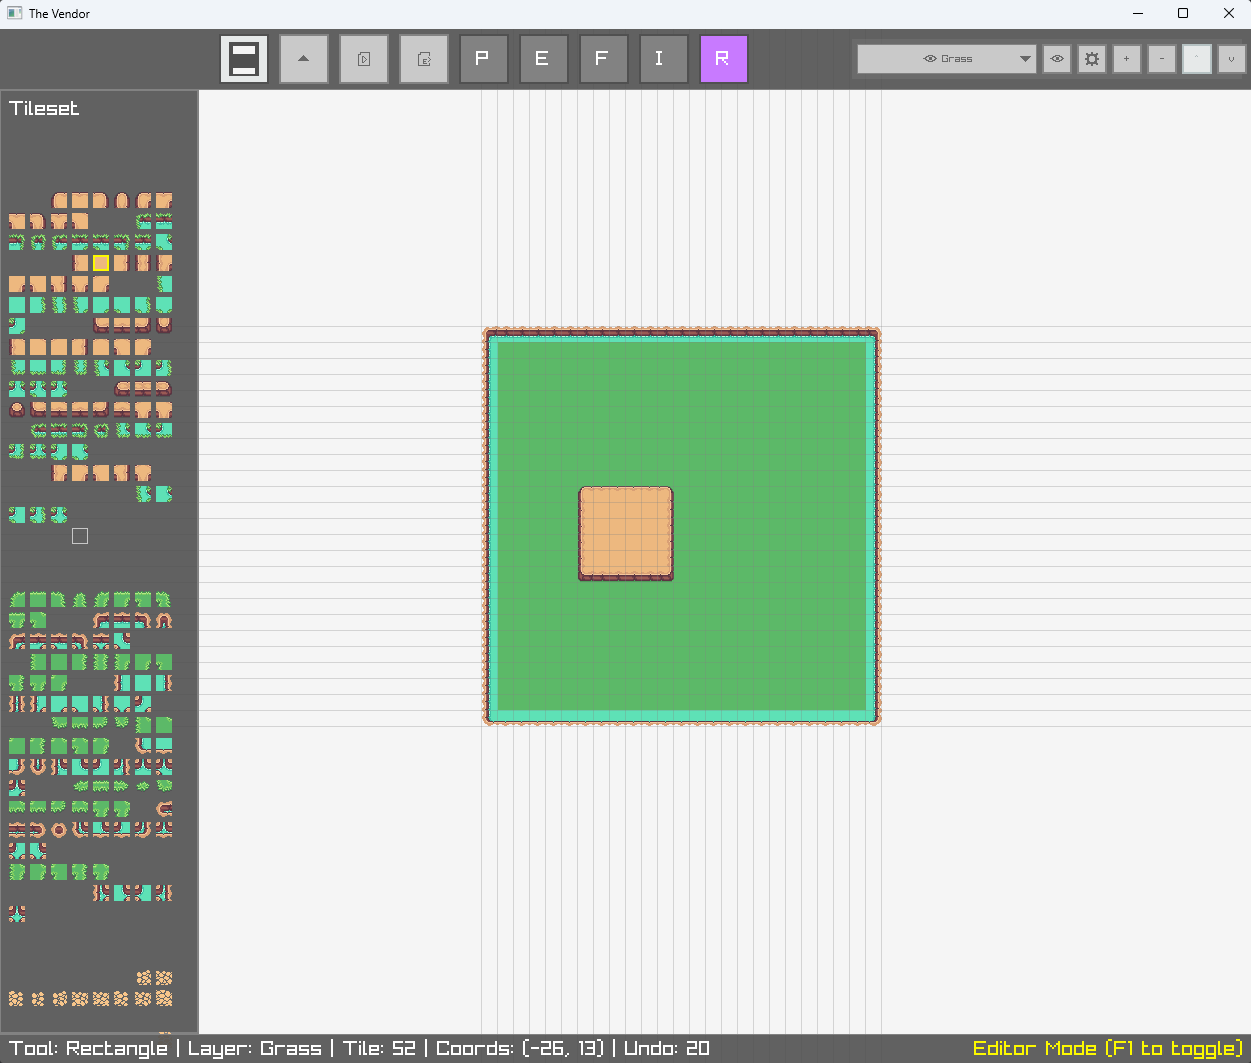Image resolution: width=1251 pixels, height=1063 pixels.
Task: Toggle layer visibility with eye button
Action: pos(1057,59)
